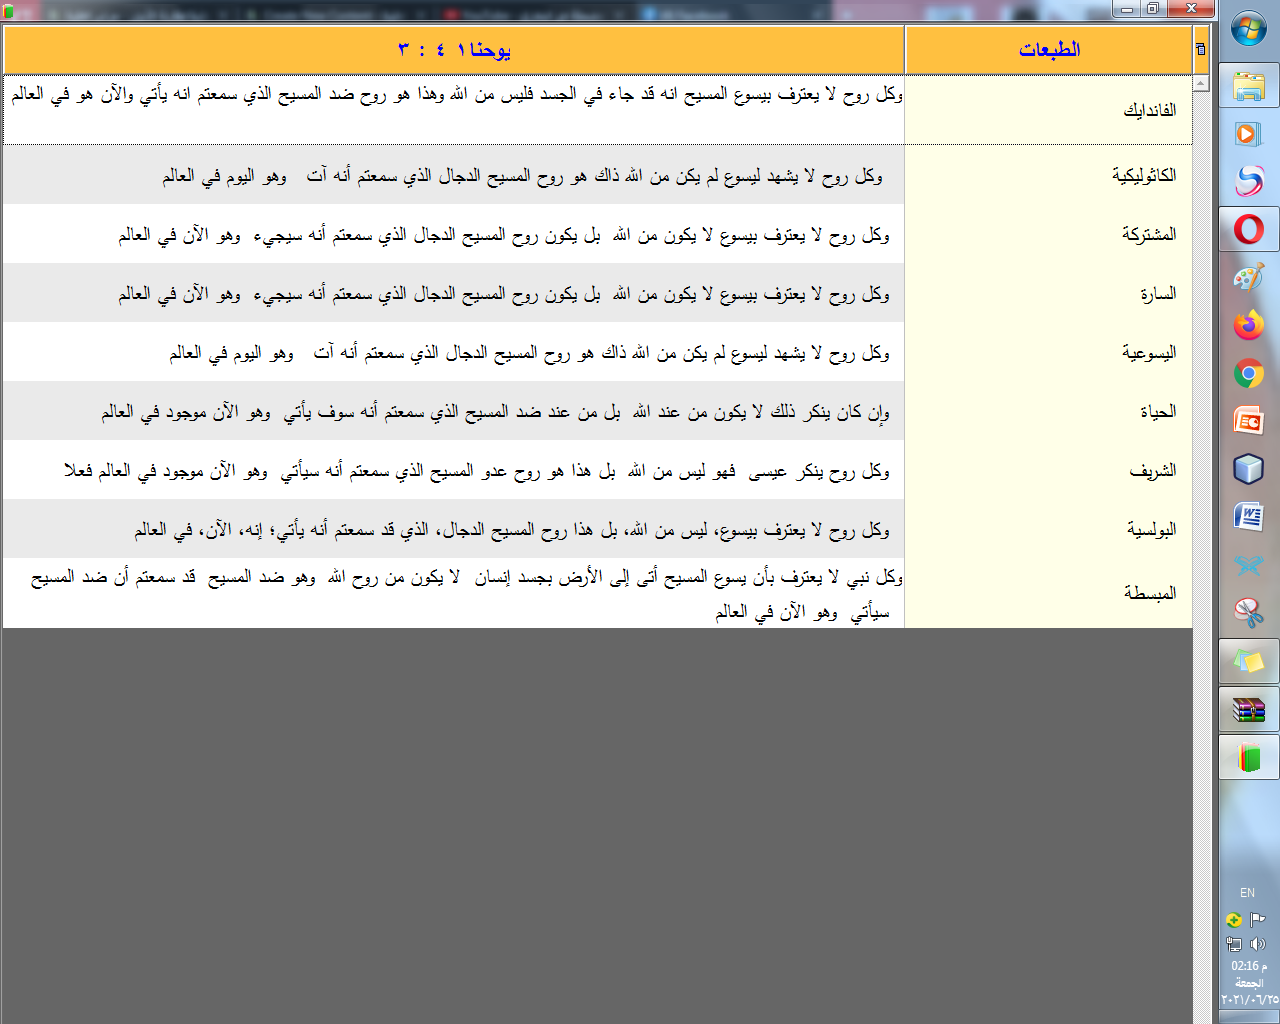Screen dimensions: 1280x1024
Task: Select the السارة translation row label
Action: [1158, 293]
